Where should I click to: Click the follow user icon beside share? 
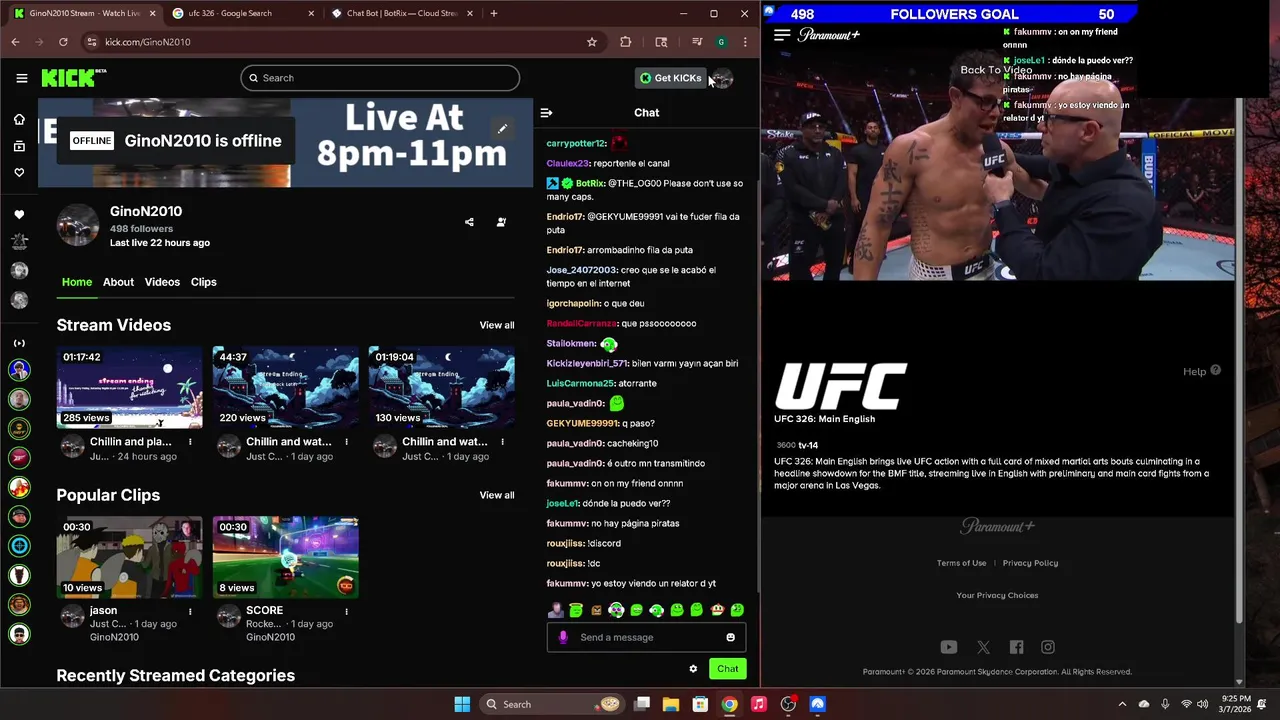click(501, 222)
